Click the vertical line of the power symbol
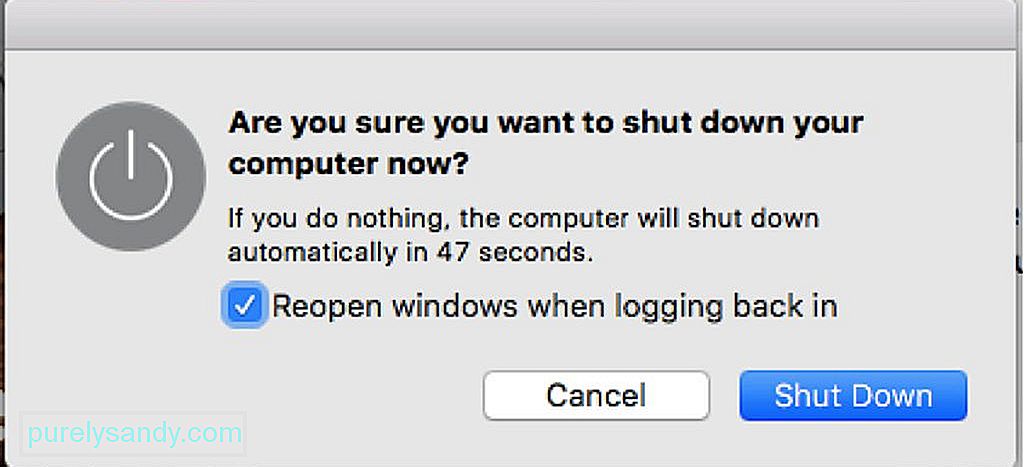The width and height of the screenshot is (1024, 467). click(131, 154)
